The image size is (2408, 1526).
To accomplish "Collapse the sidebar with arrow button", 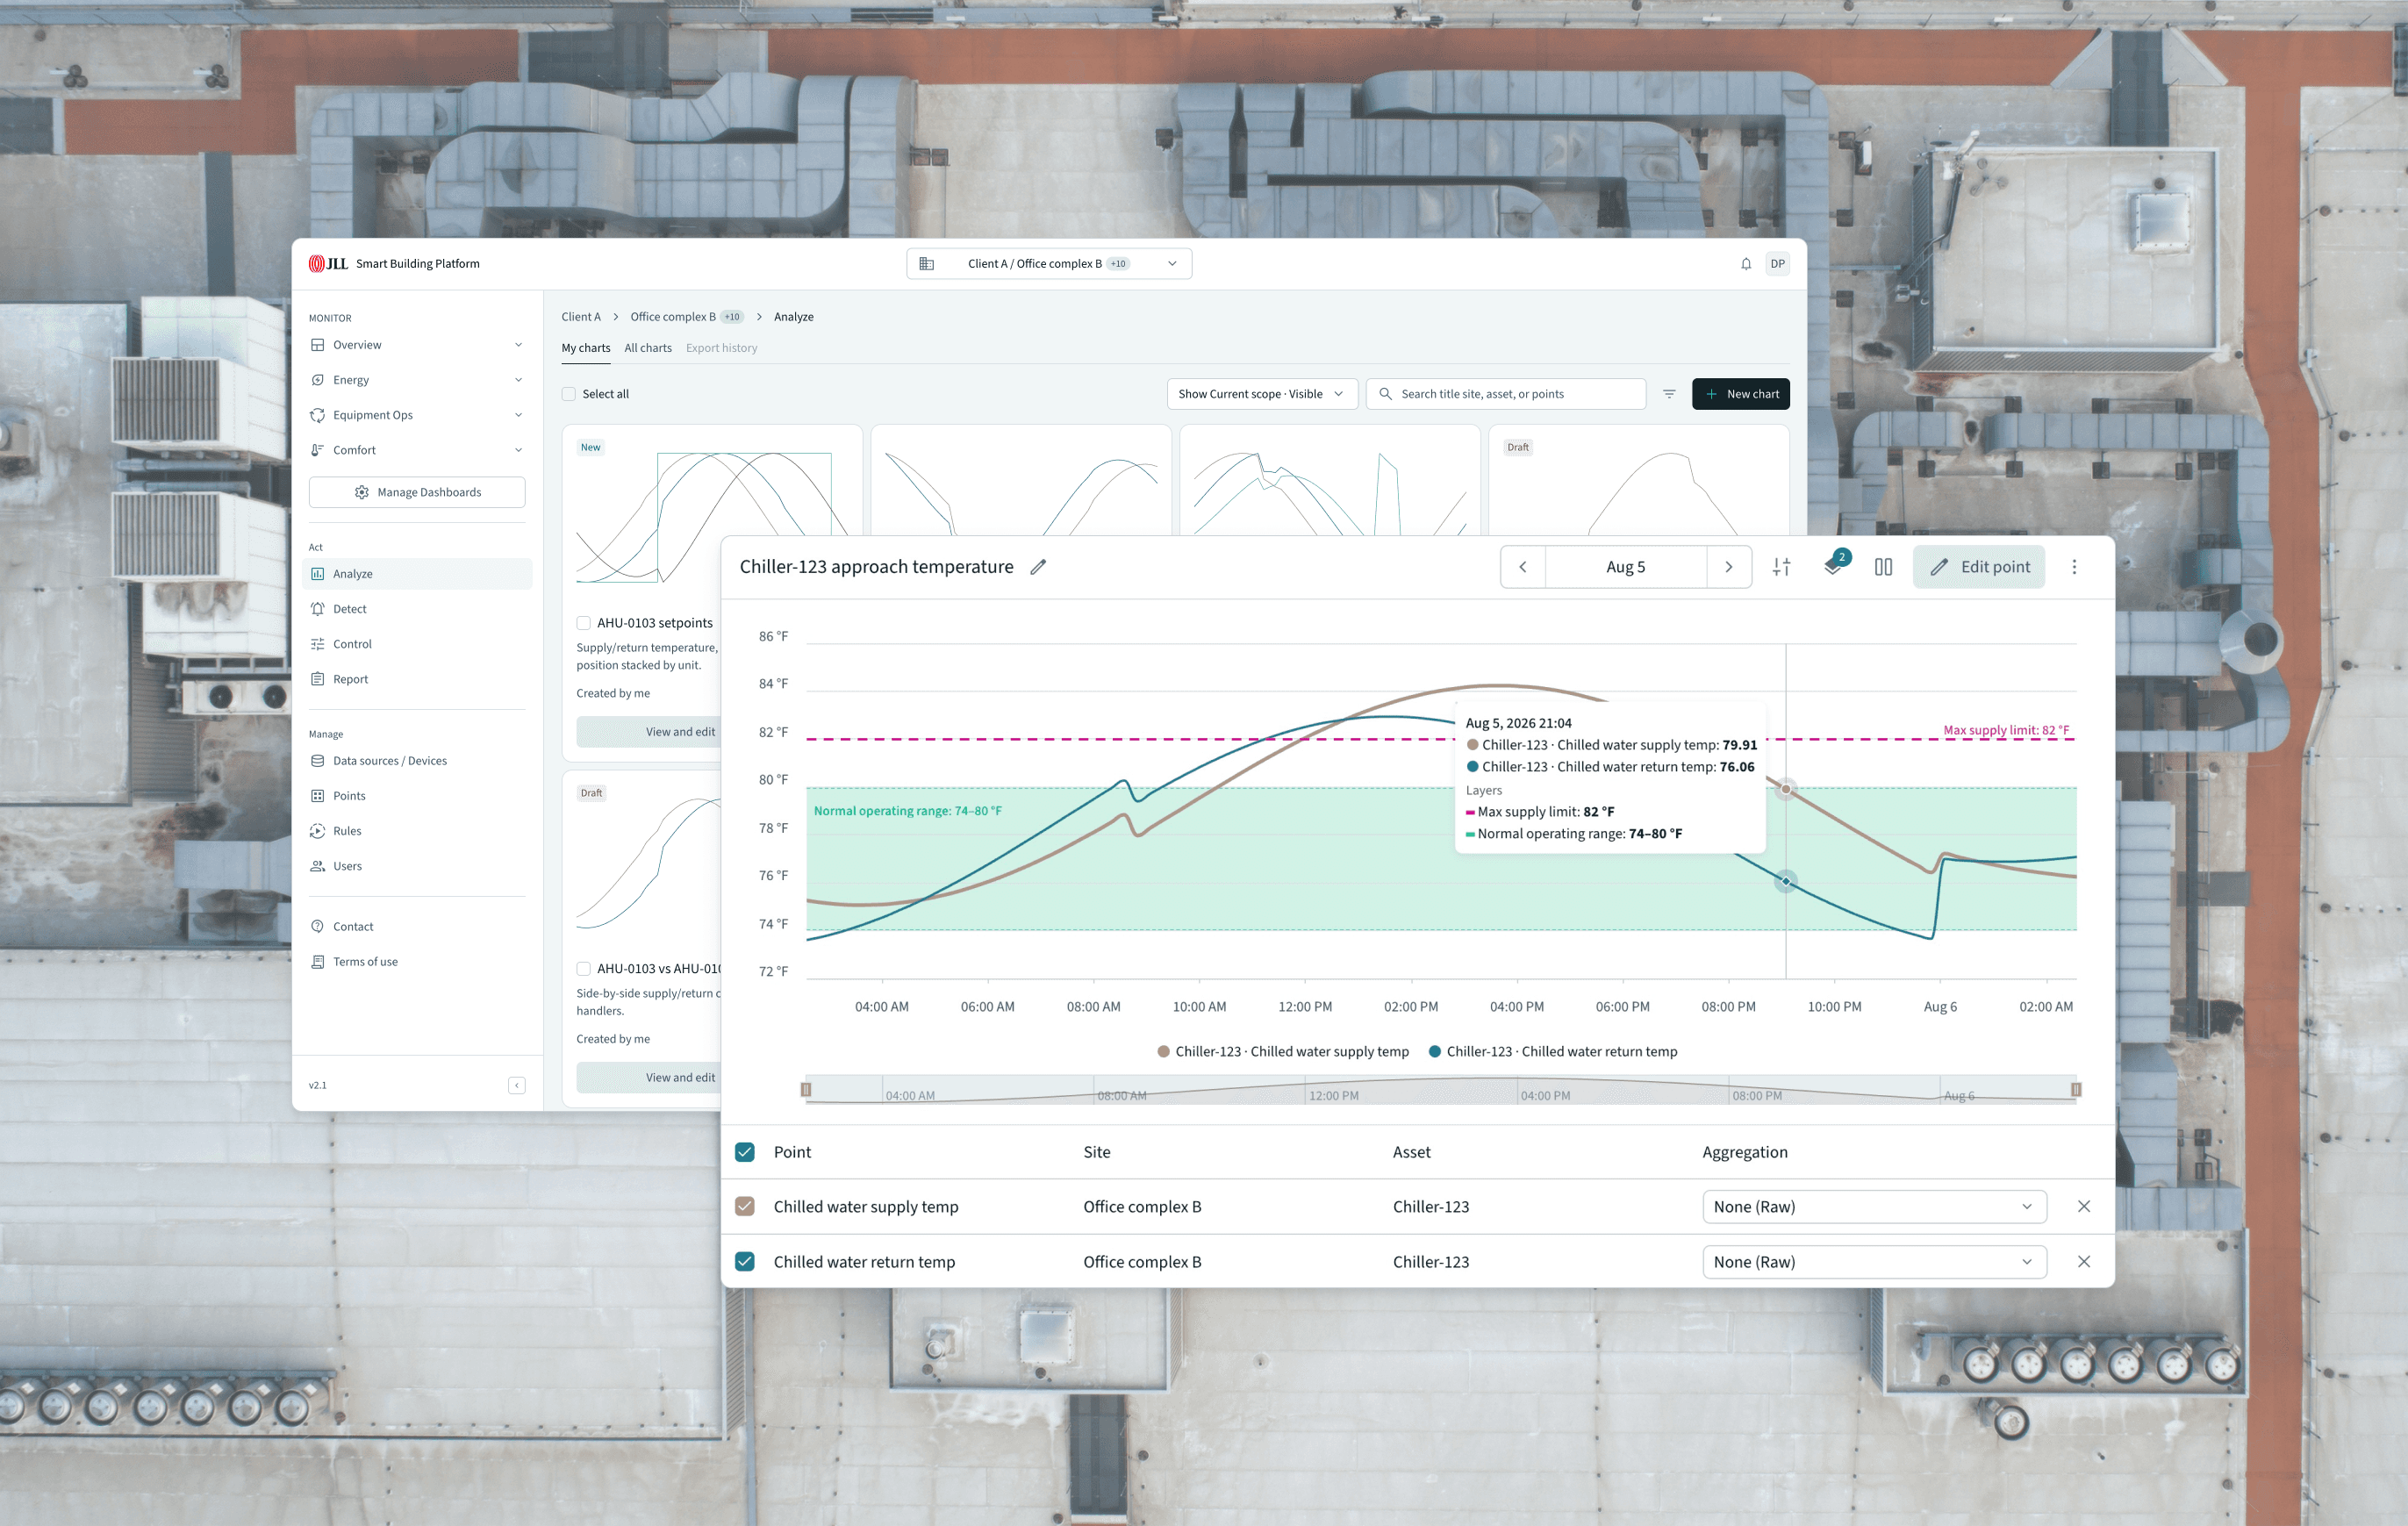I will [517, 1085].
